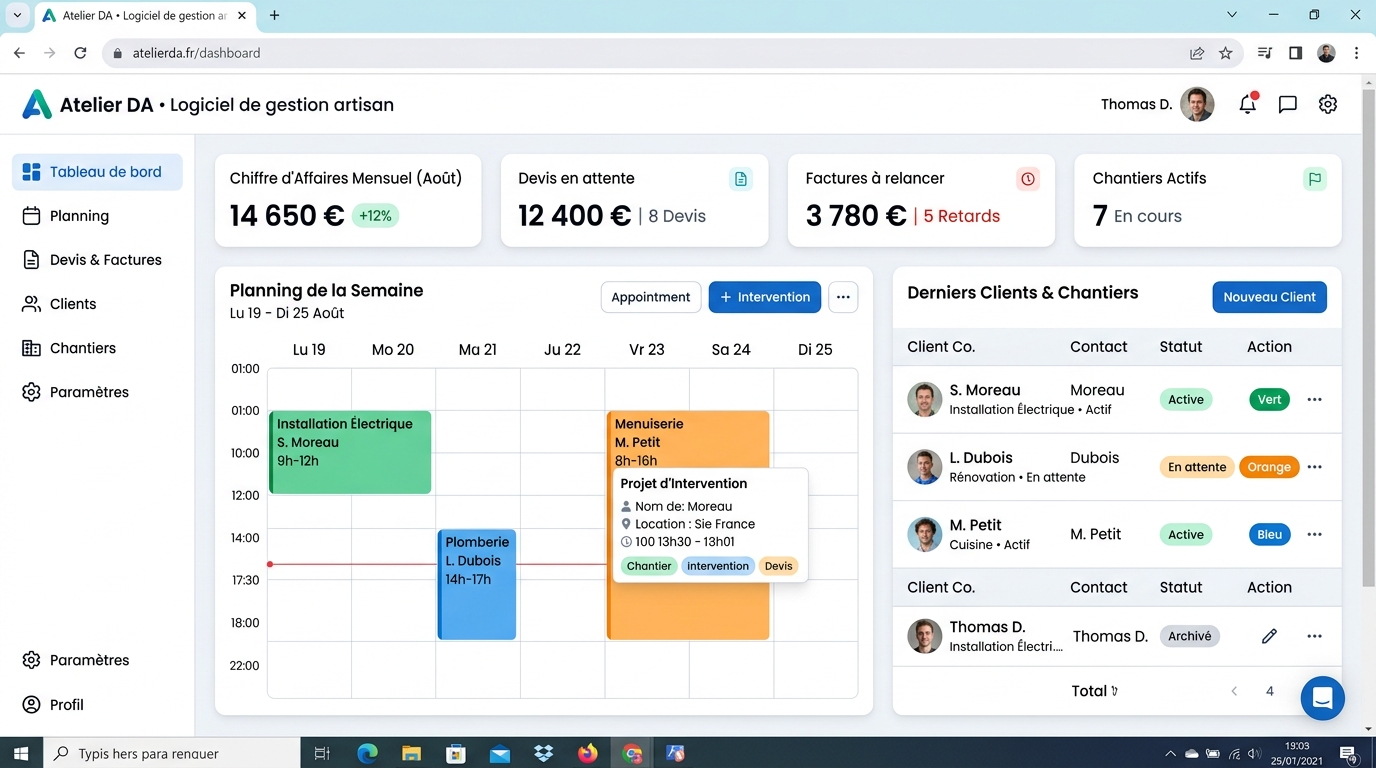Open a new browser tab

(x=274, y=15)
